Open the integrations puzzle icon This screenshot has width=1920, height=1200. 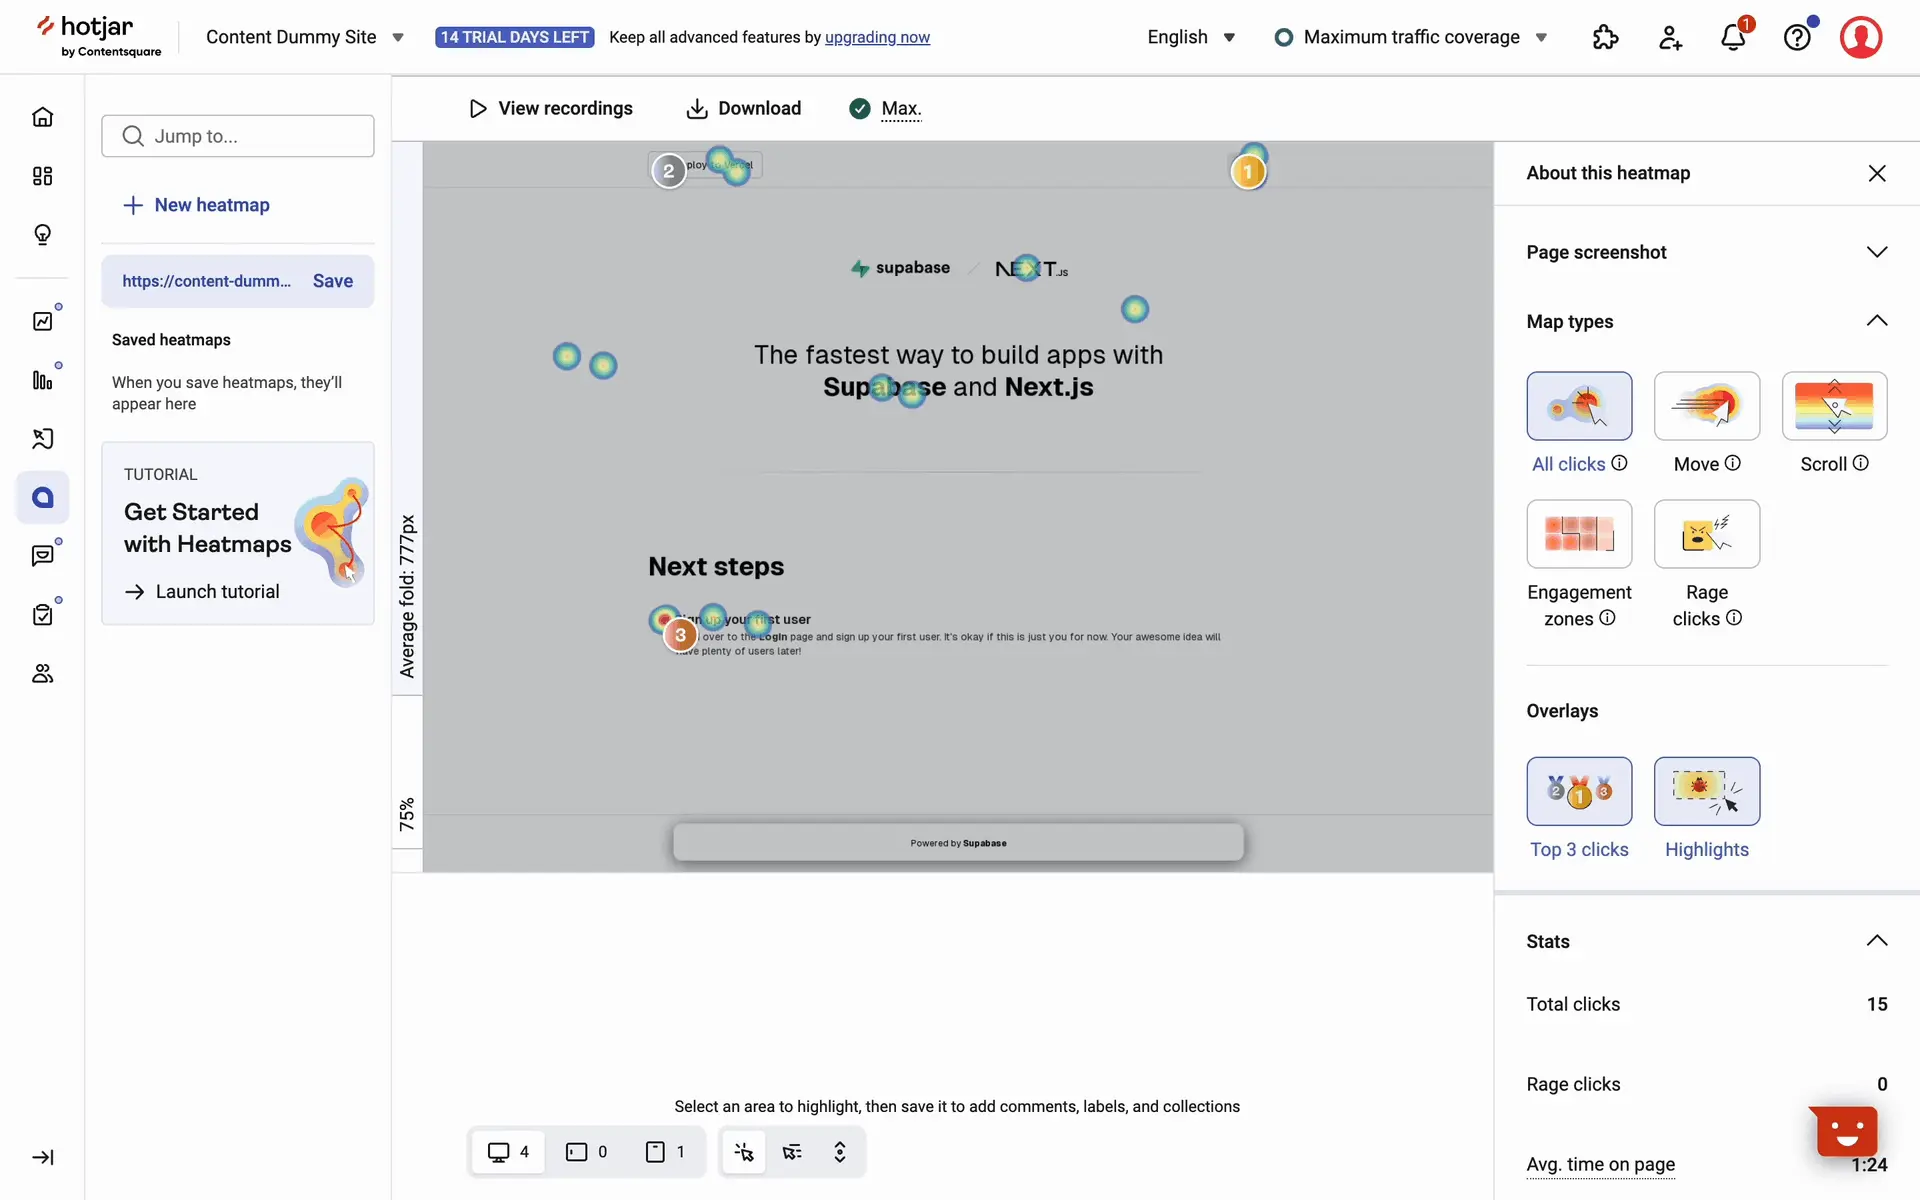tap(1605, 37)
